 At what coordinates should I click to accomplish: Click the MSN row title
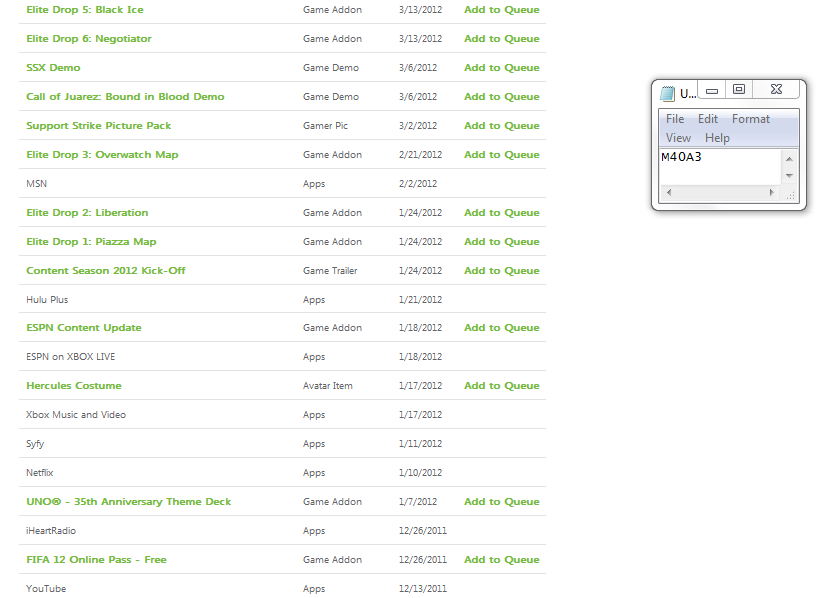36,184
